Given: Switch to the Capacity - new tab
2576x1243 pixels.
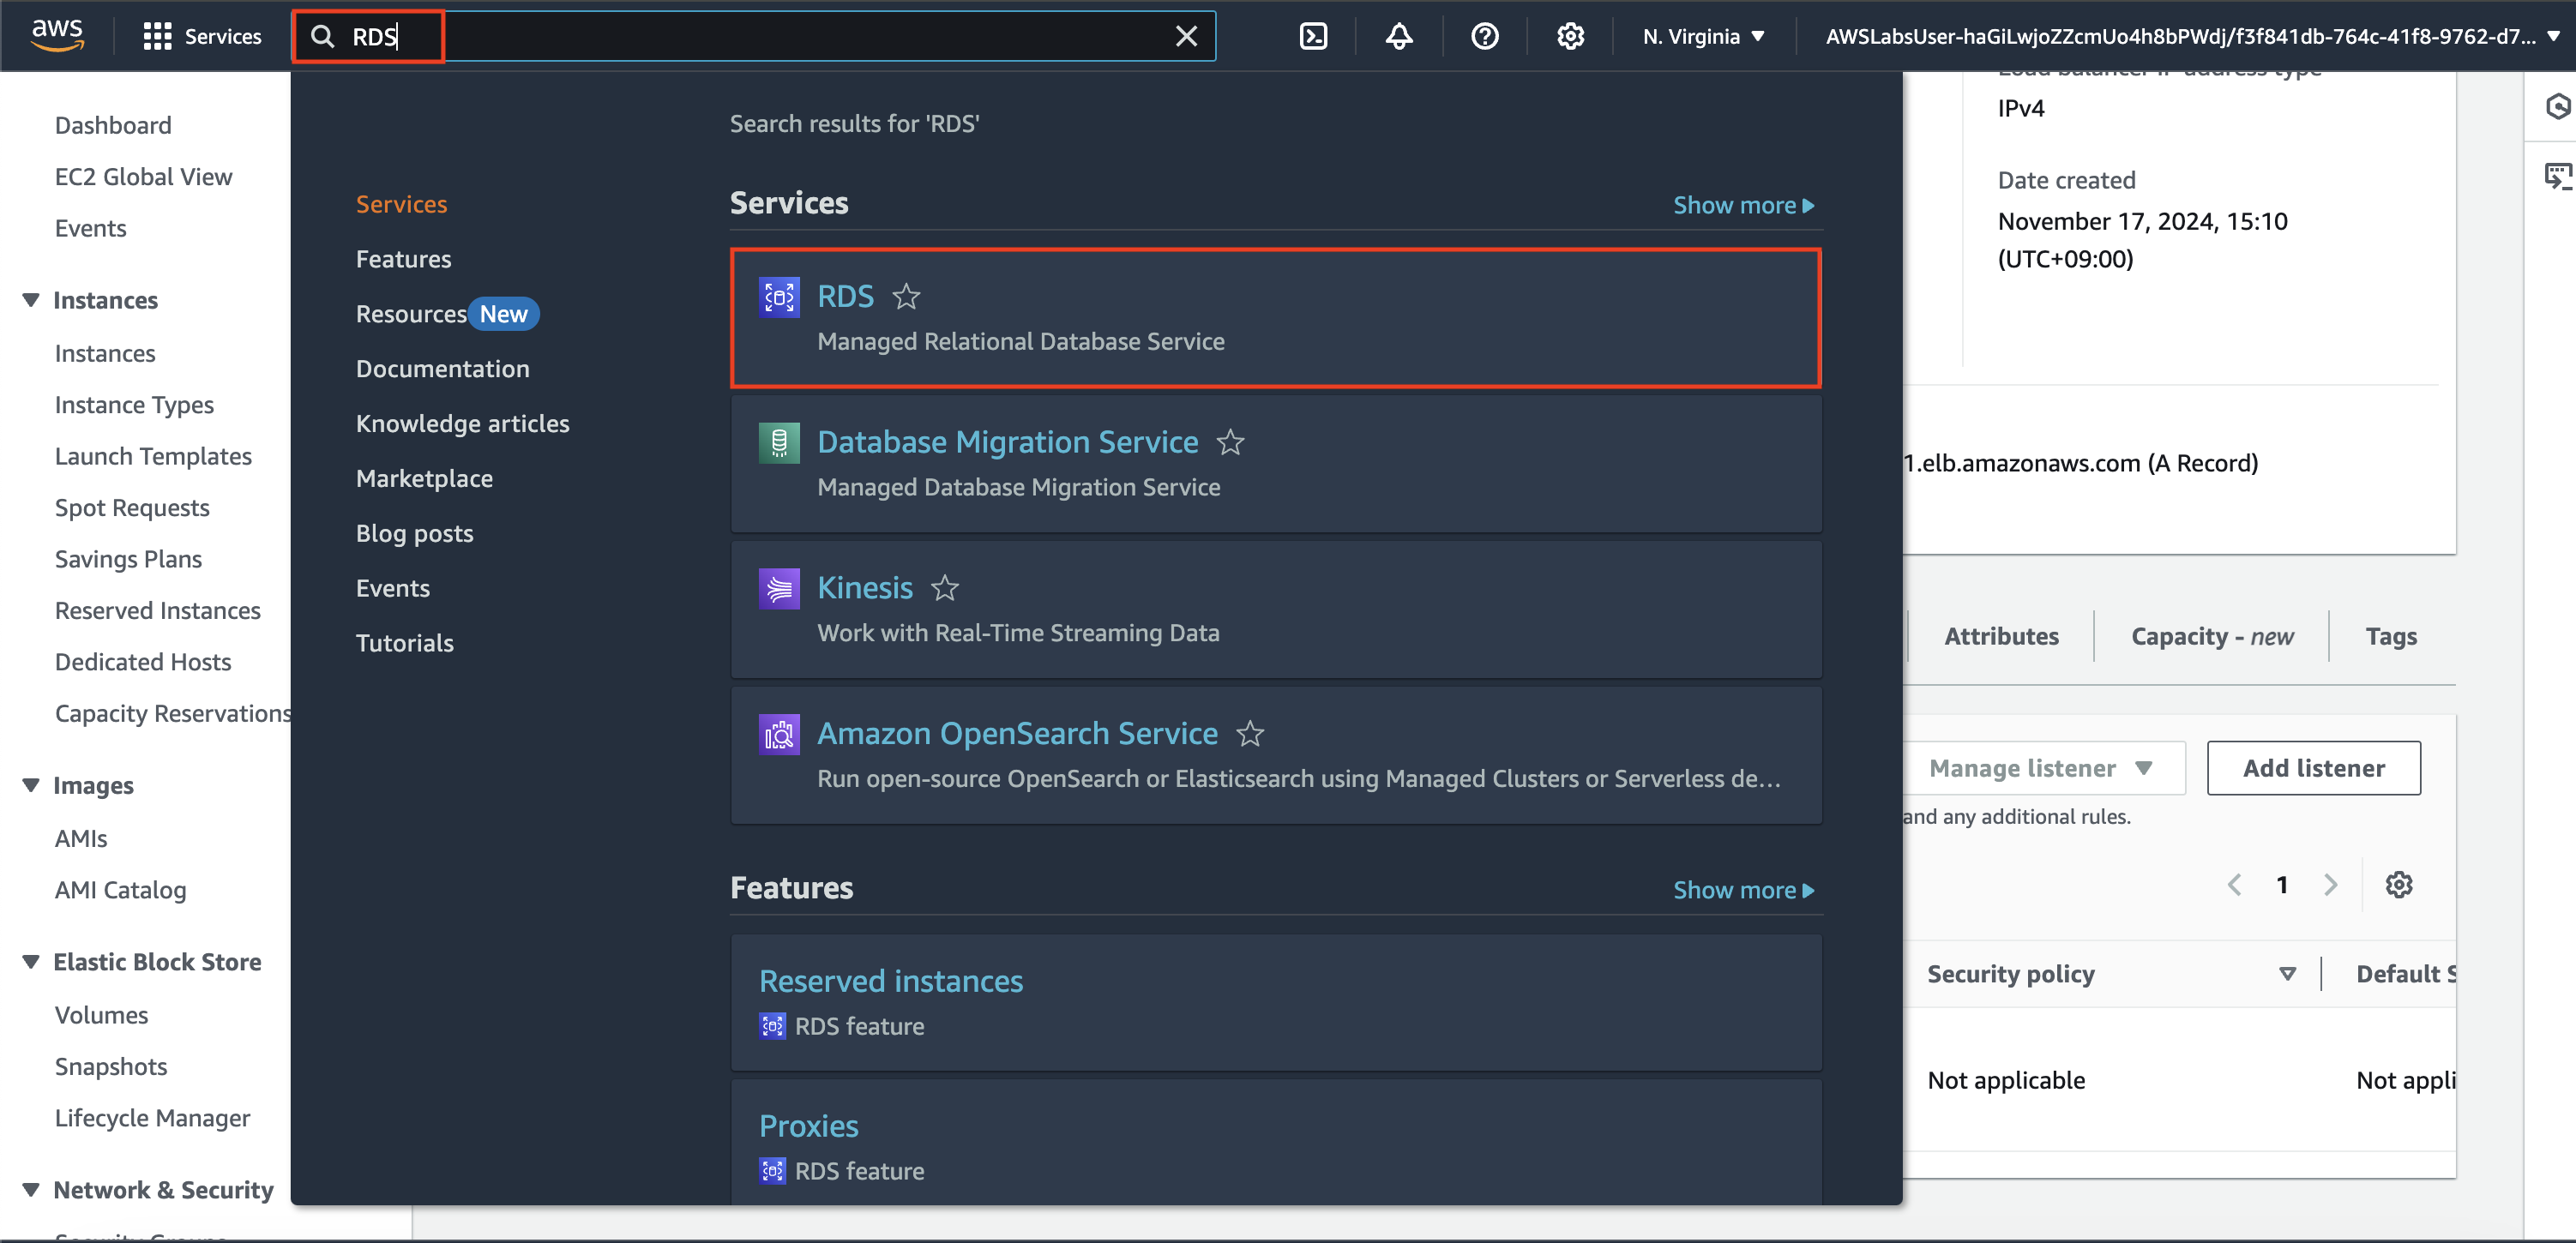Looking at the screenshot, I should tap(2212, 636).
